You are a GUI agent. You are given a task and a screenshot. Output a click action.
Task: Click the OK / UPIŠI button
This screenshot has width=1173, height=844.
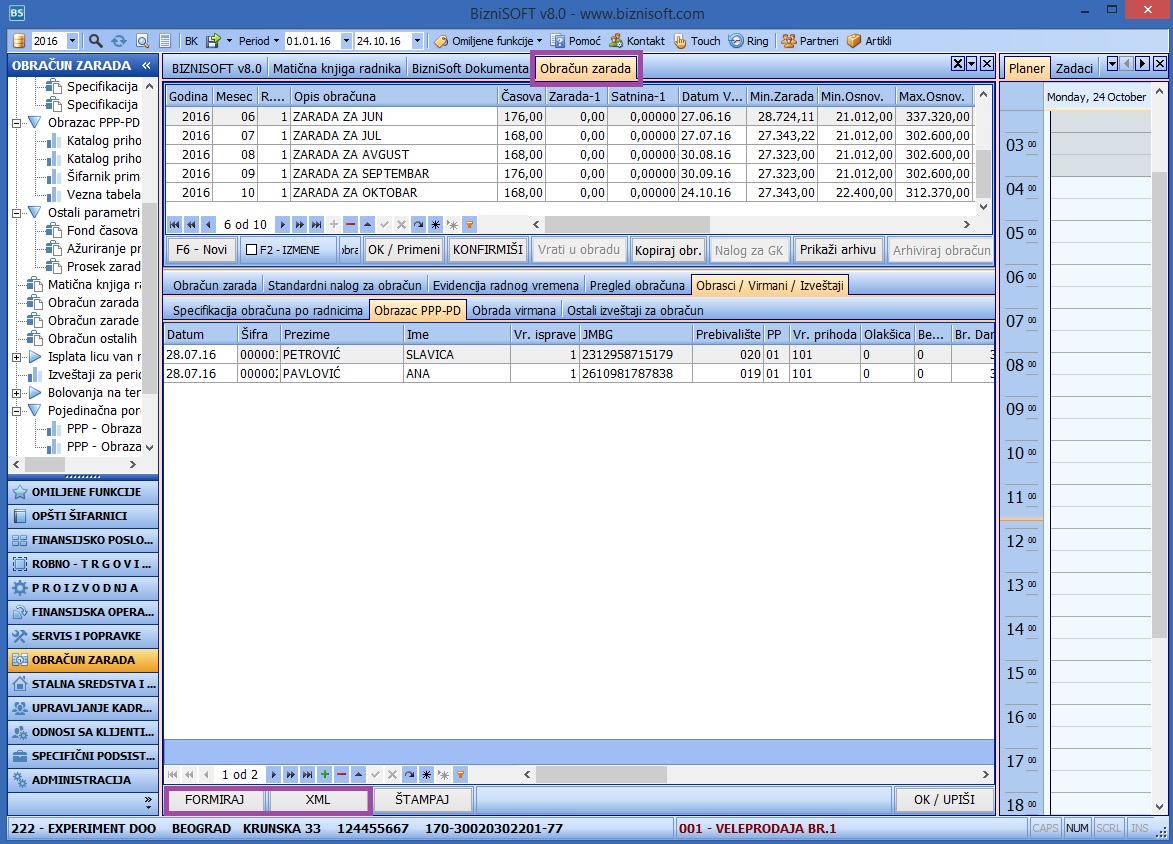944,800
